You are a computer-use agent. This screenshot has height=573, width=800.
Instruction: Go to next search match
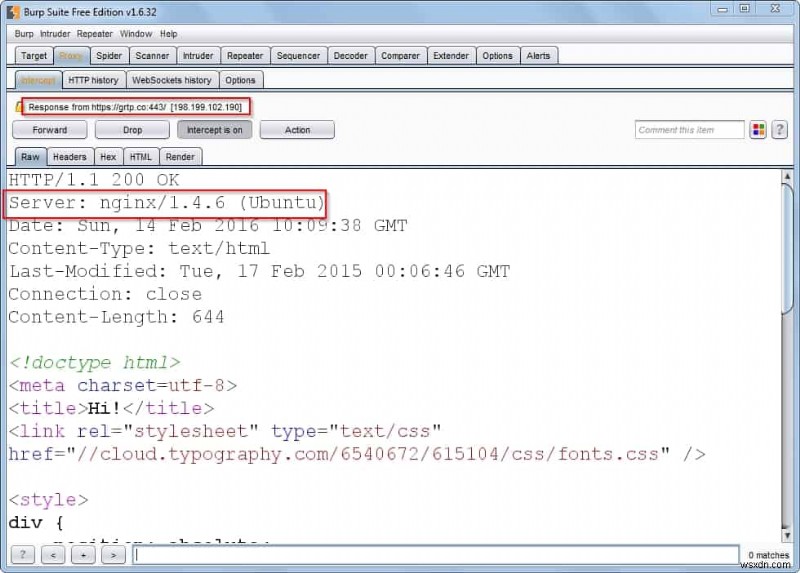click(113, 554)
